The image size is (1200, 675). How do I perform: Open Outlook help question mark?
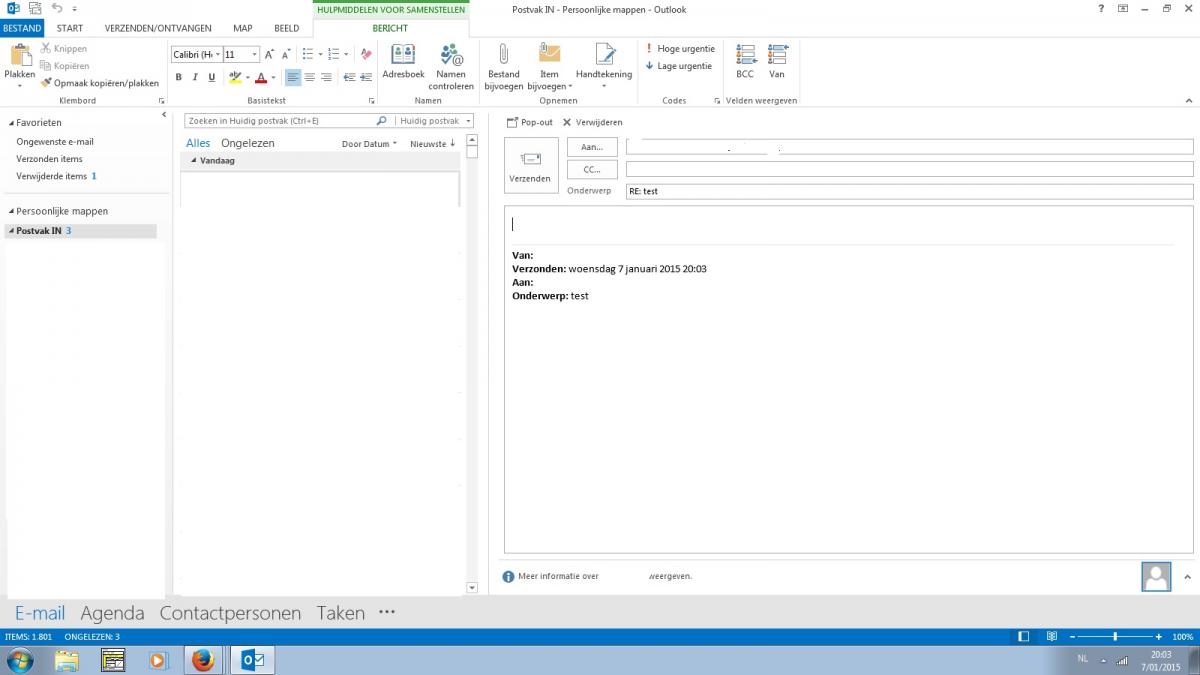1101,8
